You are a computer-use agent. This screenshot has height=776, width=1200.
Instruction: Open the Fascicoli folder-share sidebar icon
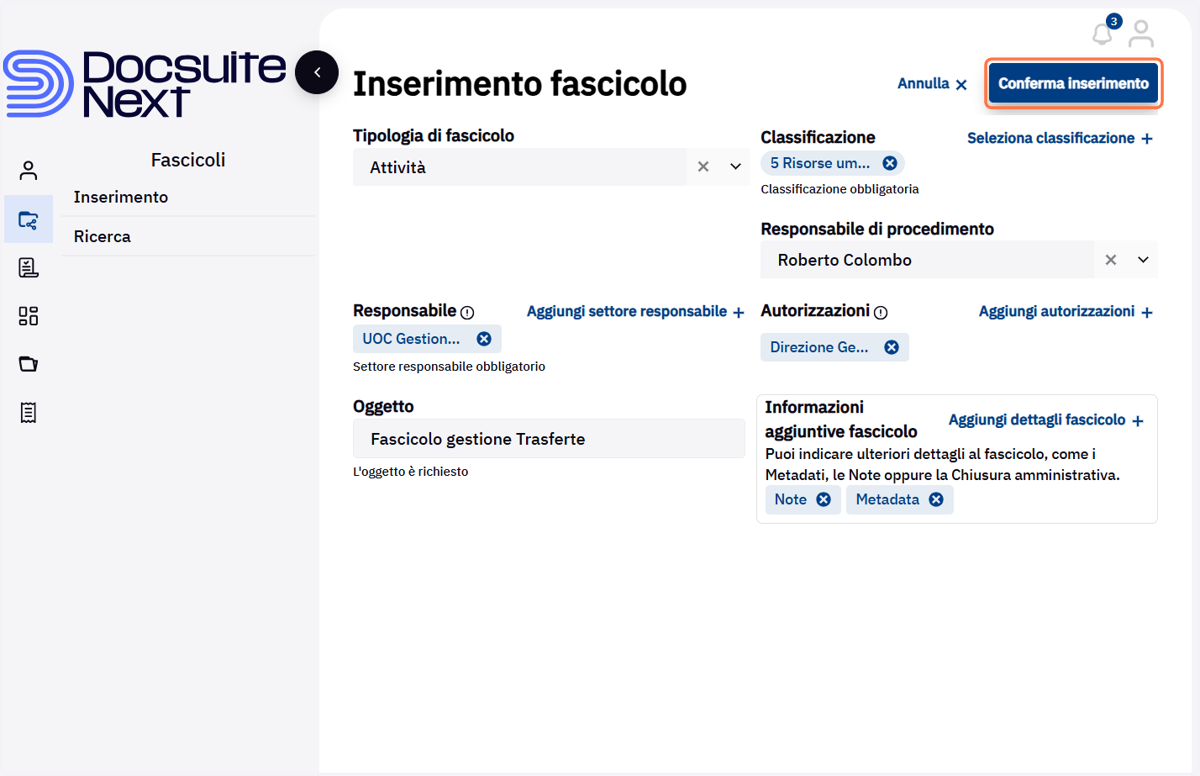pos(29,219)
